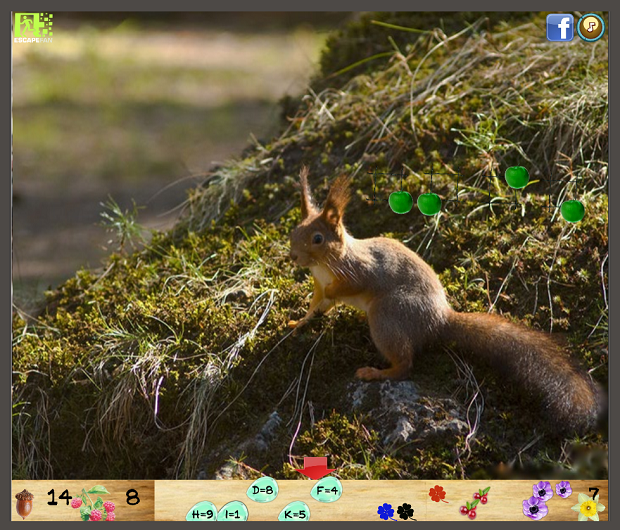Select the red cherries item
Image resolution: width=620 pixels, height=530 pixels.
[x=473, y=503]
